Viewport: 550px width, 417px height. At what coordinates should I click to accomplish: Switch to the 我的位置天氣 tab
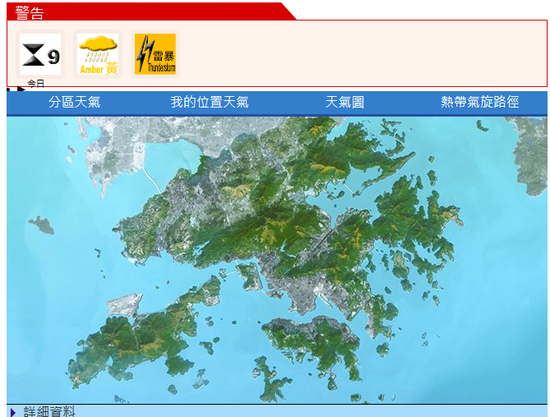(209, 102)
